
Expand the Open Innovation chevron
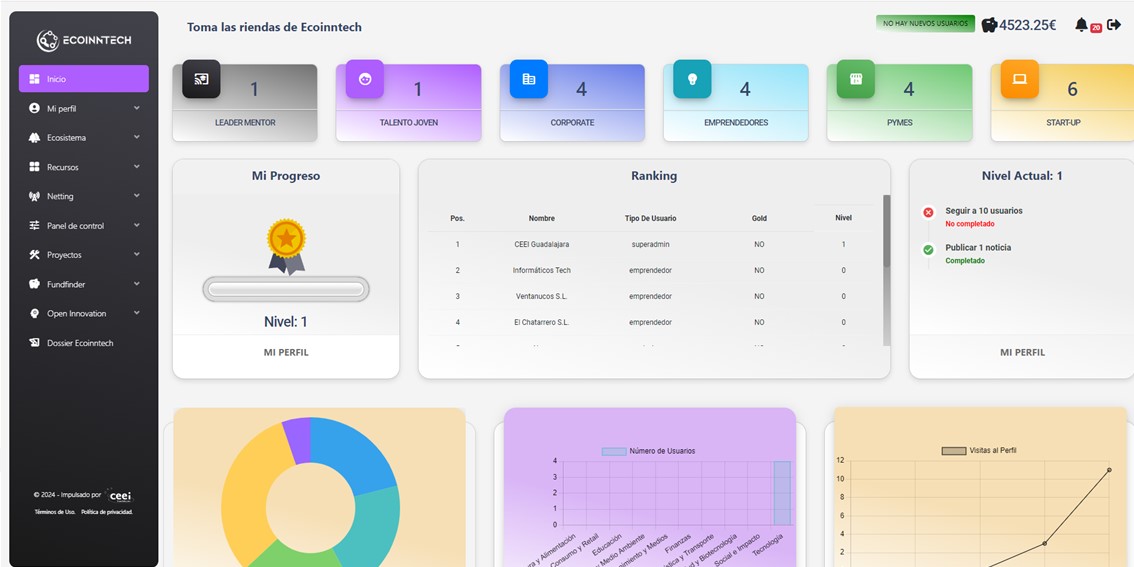tap(137, 312)
